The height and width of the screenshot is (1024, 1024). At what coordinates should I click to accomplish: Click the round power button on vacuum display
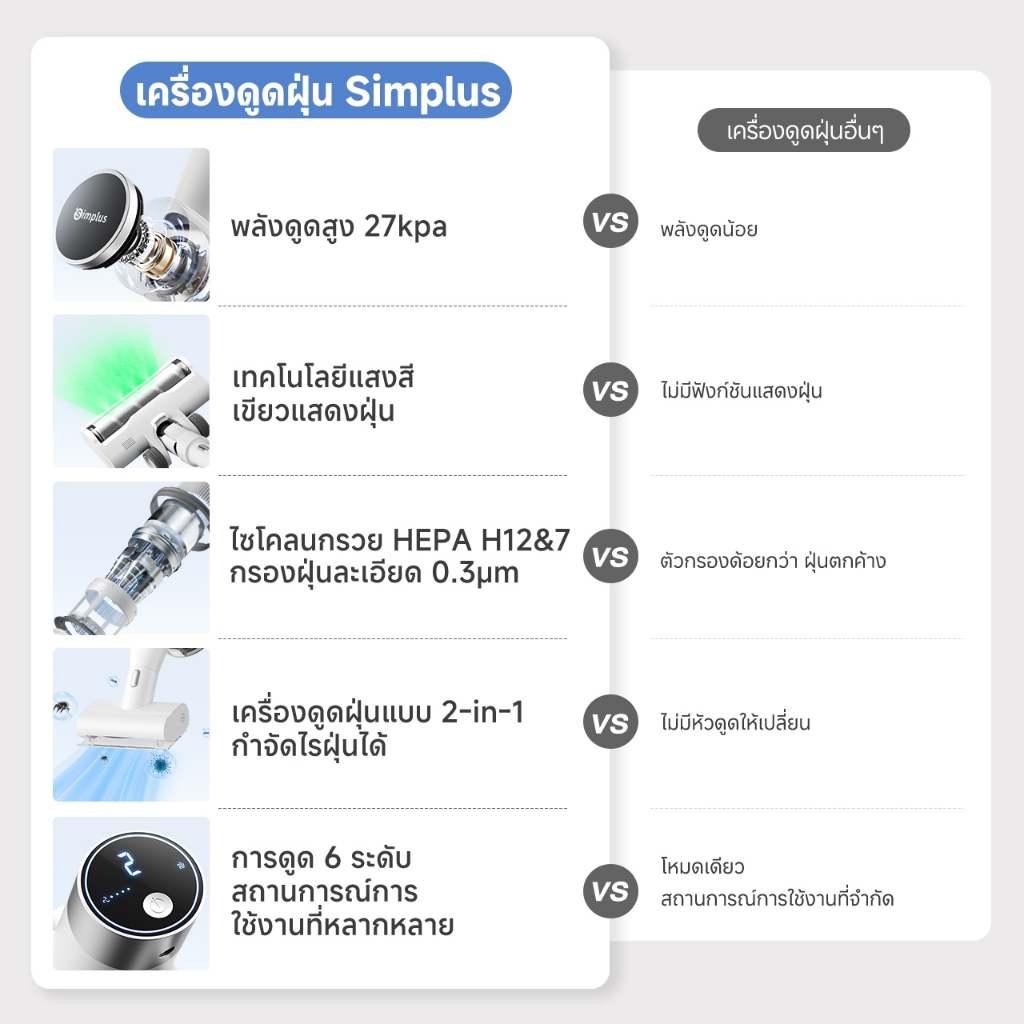157,906
